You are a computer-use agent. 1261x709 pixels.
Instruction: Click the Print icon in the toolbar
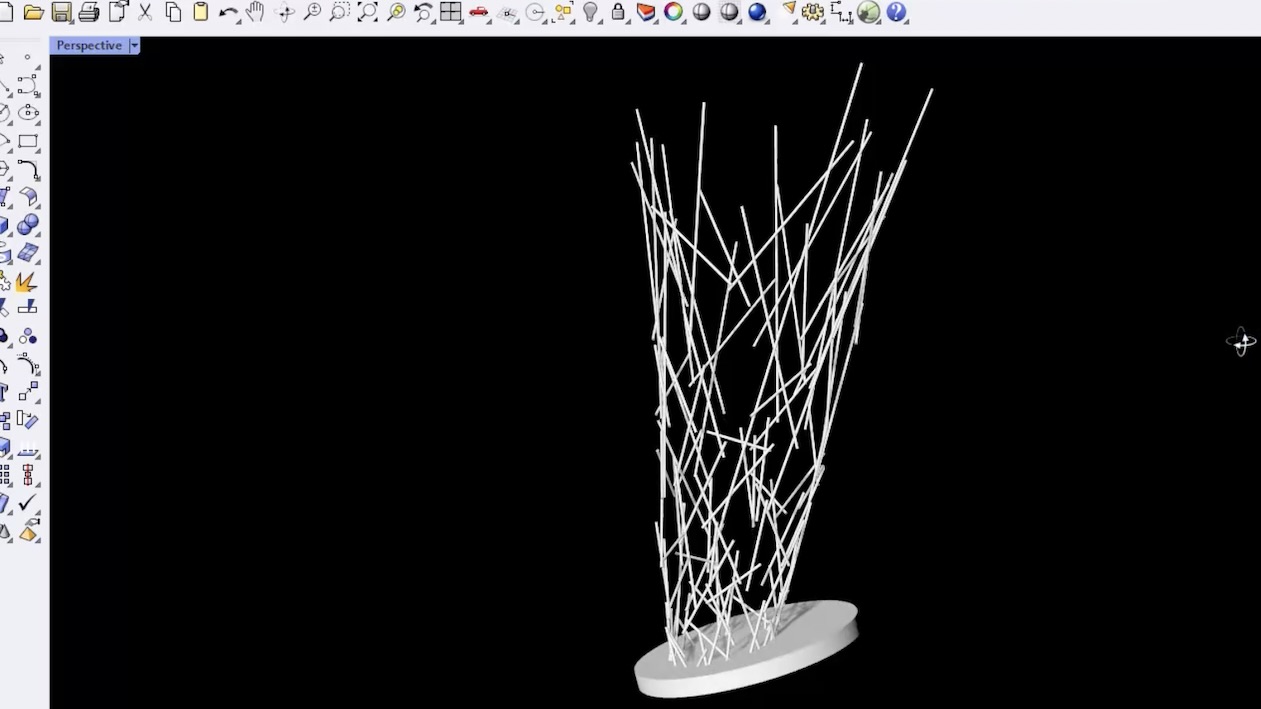89,13
